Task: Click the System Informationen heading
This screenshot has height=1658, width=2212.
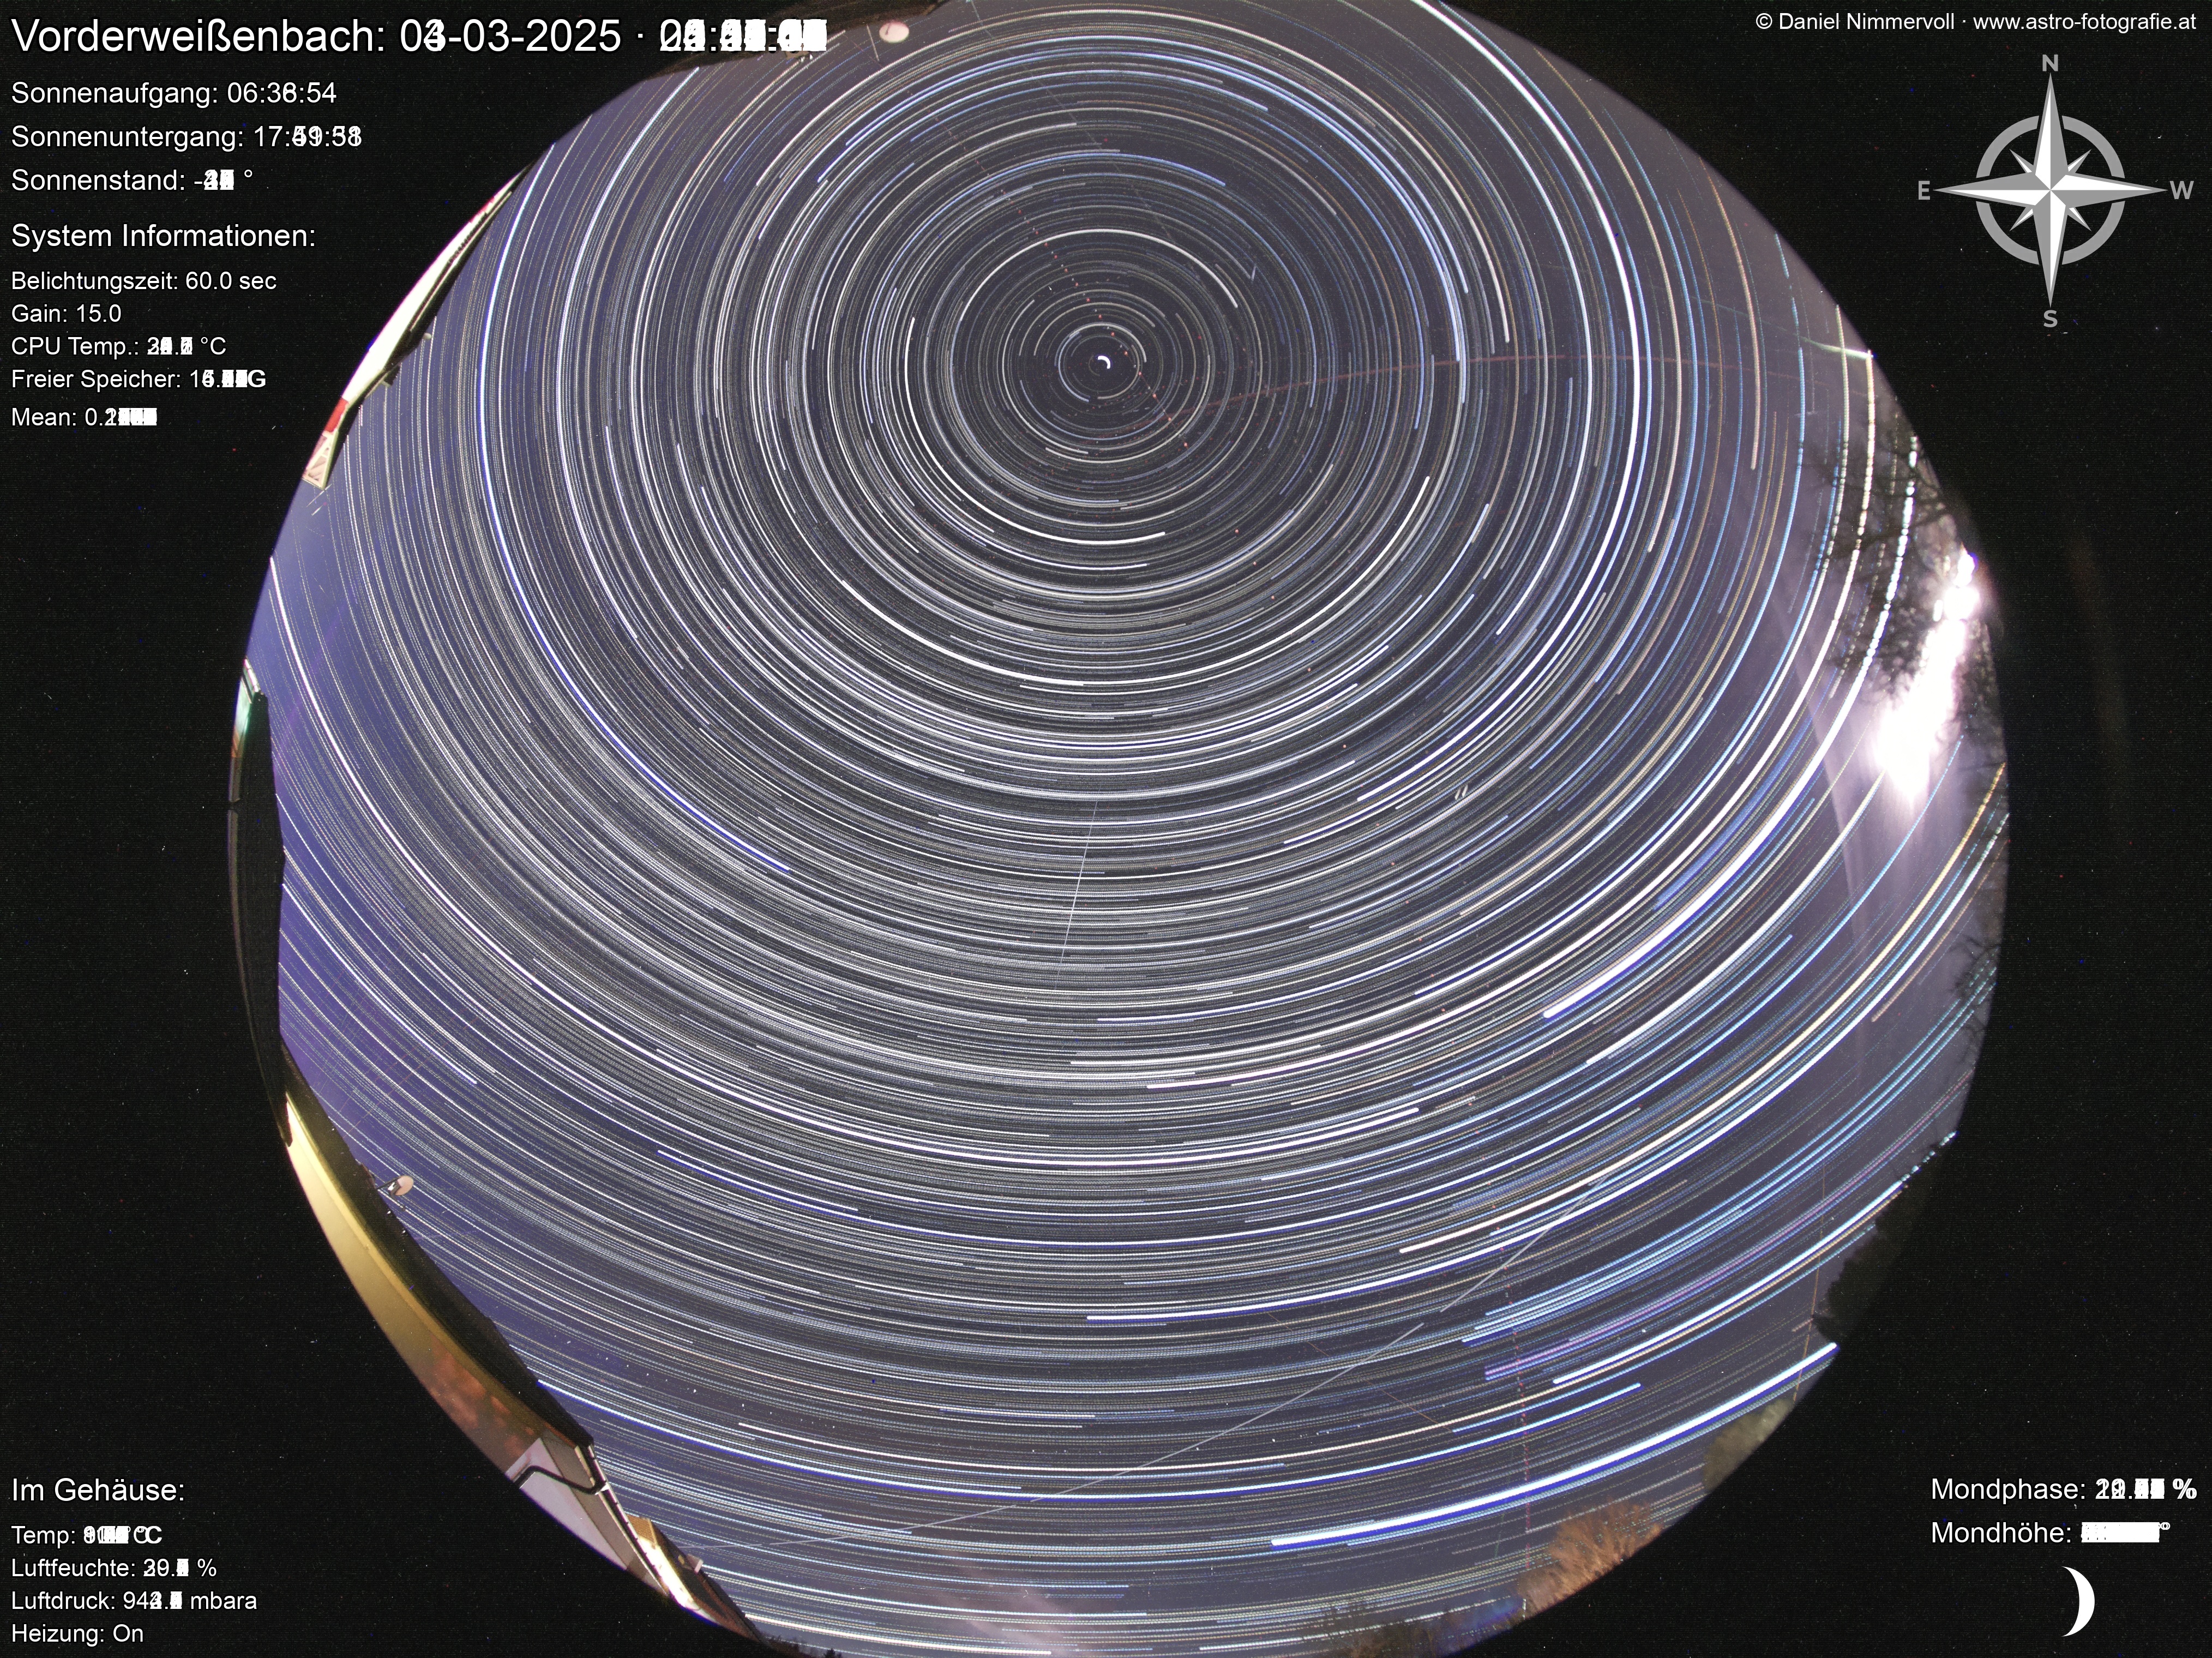Action: click(163, 236)
